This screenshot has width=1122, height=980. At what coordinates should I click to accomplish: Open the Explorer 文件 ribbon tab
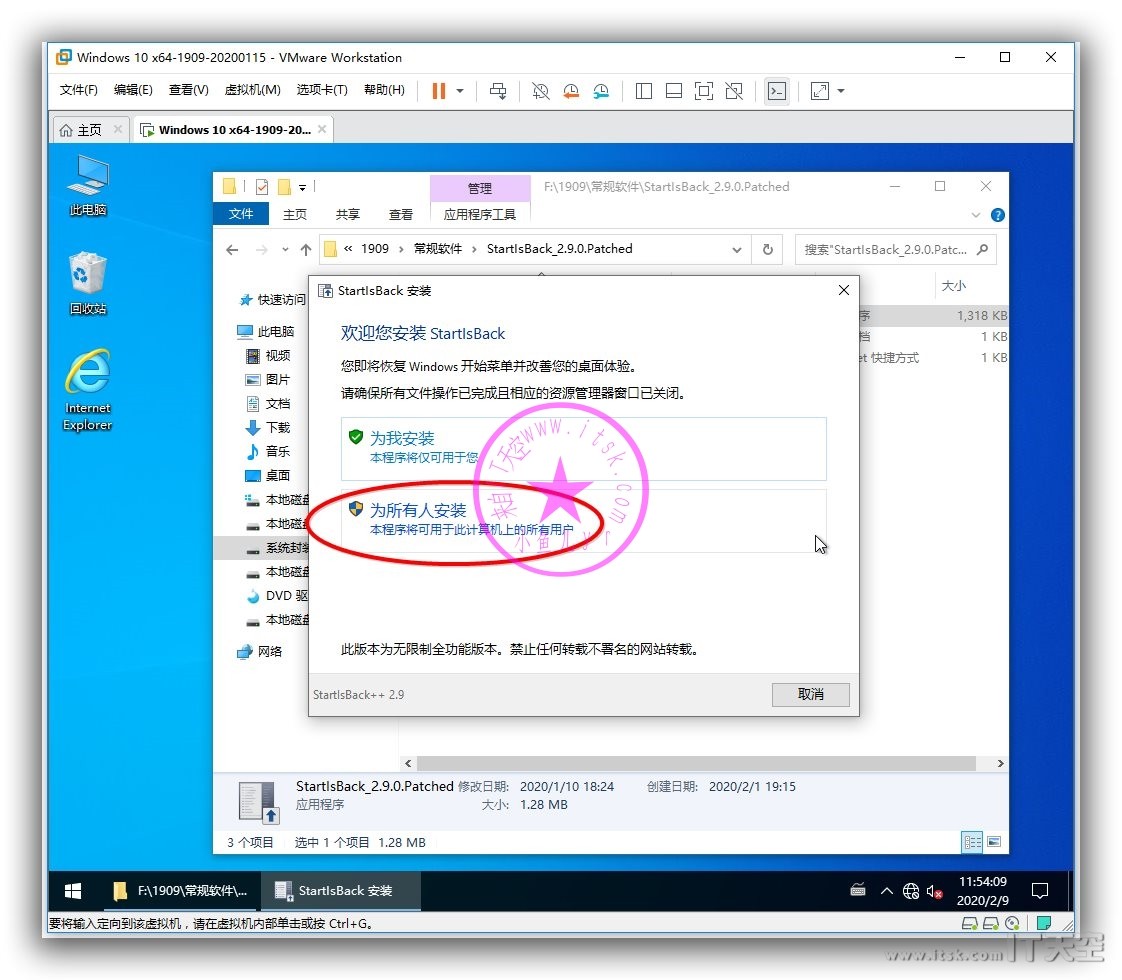point(241,214)
